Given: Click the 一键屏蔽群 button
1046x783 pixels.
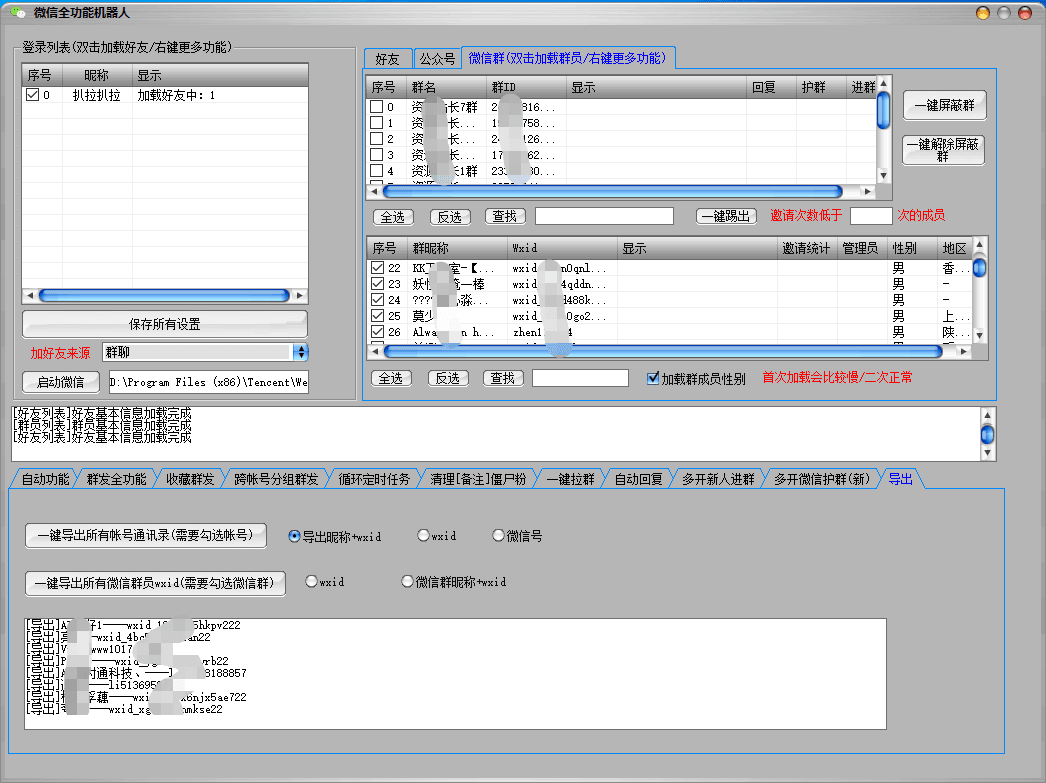Looking at the screenshot, I should 944,105.
